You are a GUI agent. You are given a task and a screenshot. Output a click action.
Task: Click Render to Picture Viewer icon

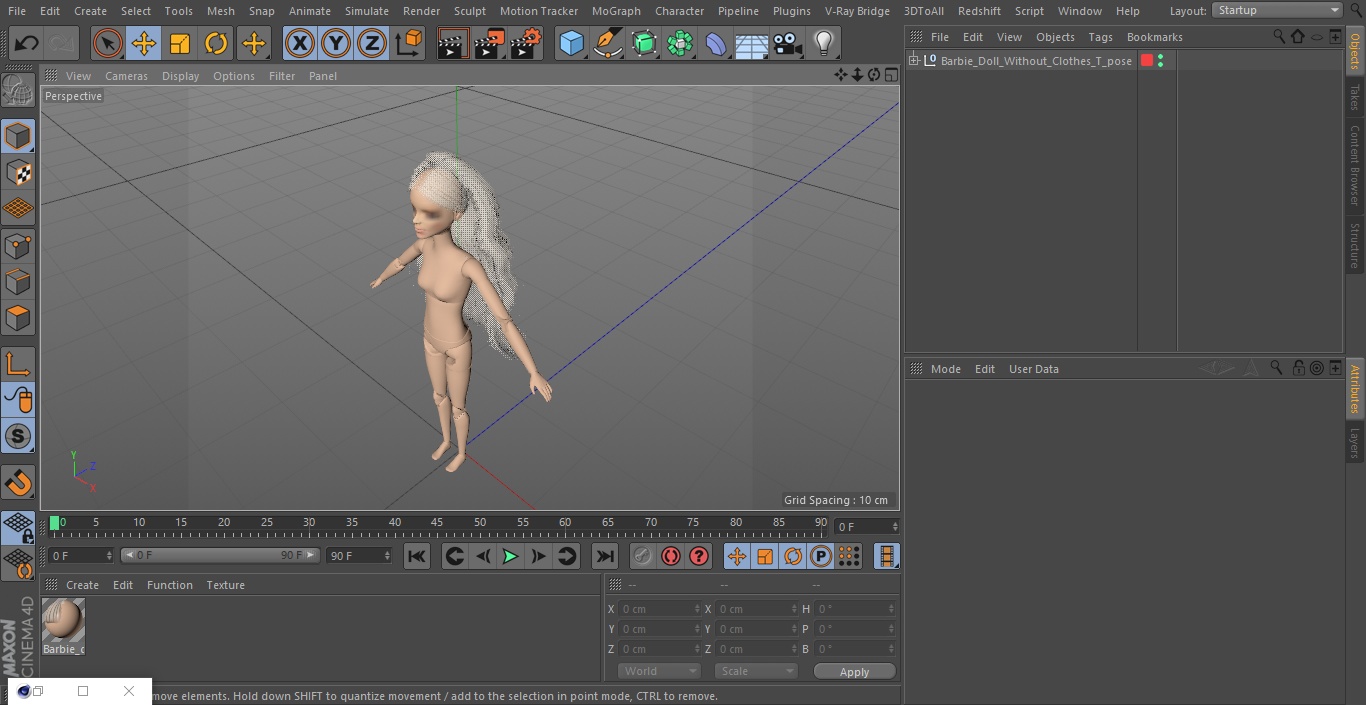tap(489, 43)
